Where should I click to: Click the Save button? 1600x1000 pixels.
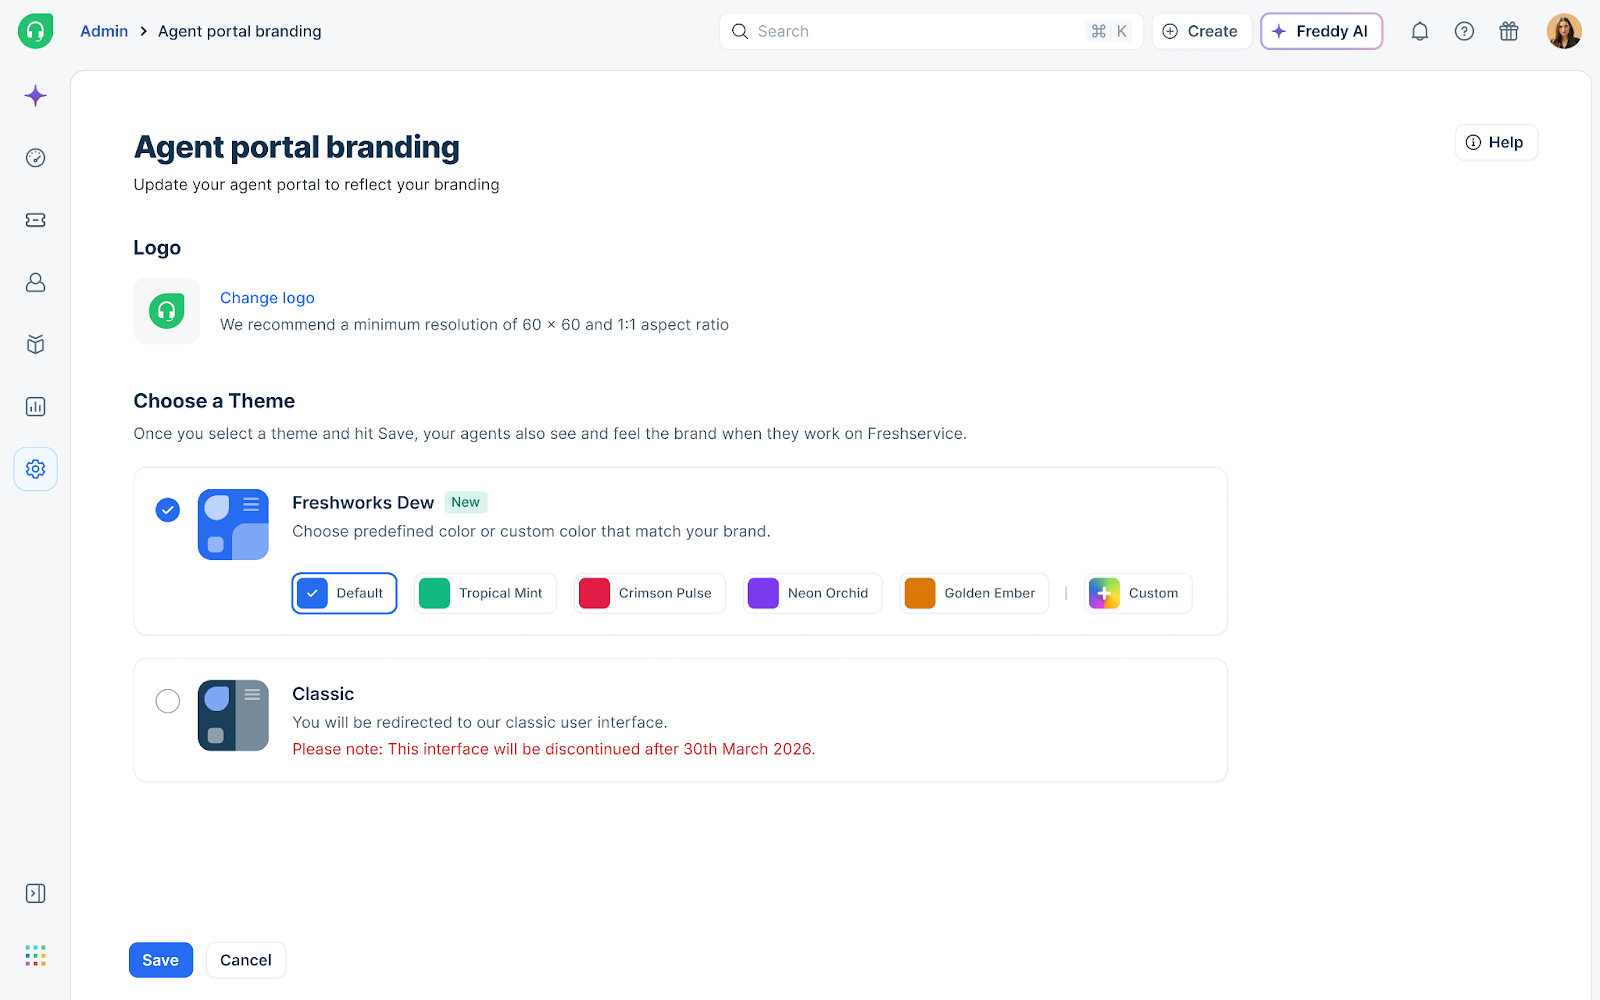(x=161, y=960)
